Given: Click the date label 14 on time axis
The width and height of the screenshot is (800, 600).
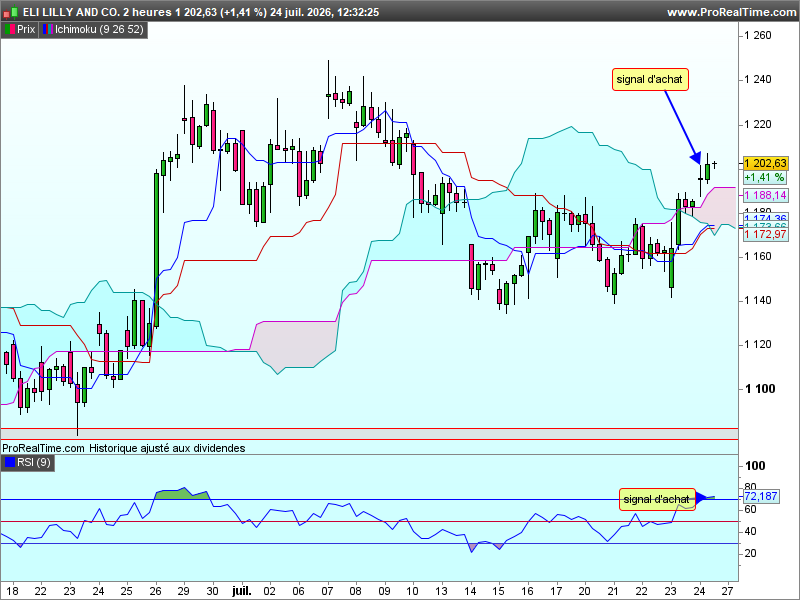Looking at the screenshot, I should [x=470, y=591].
